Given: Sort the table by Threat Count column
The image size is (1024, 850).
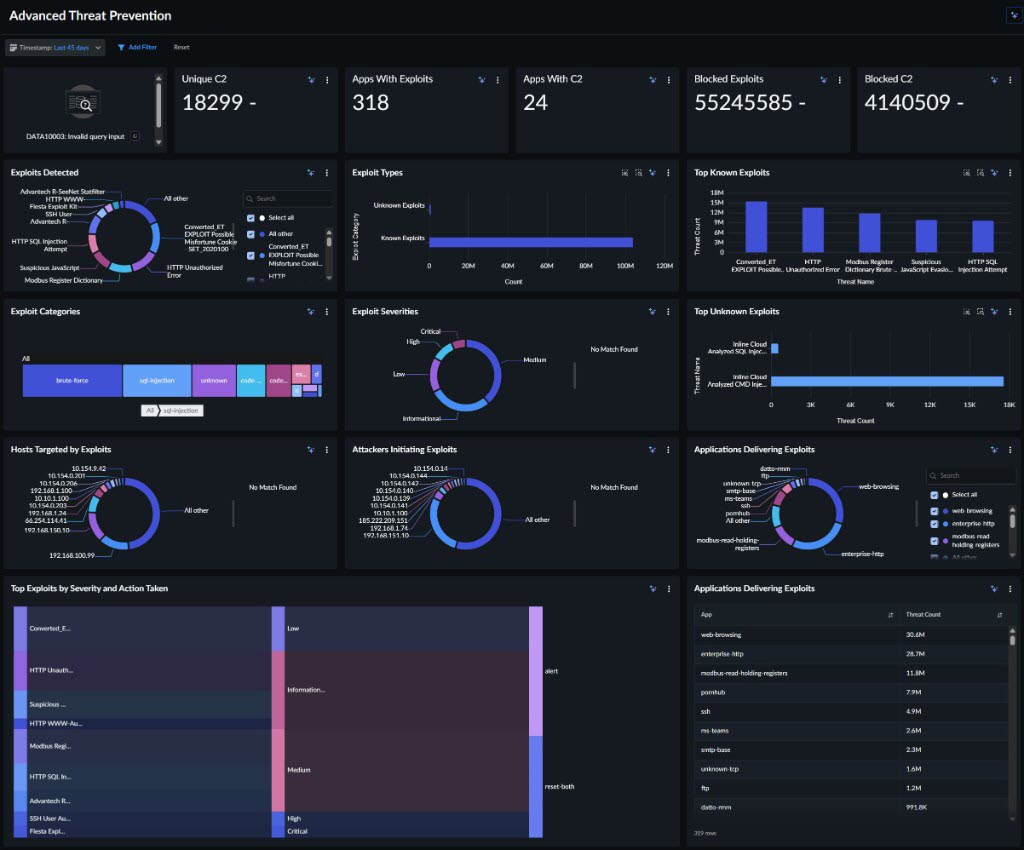Looking at the screenshot, I should [999, 615].
